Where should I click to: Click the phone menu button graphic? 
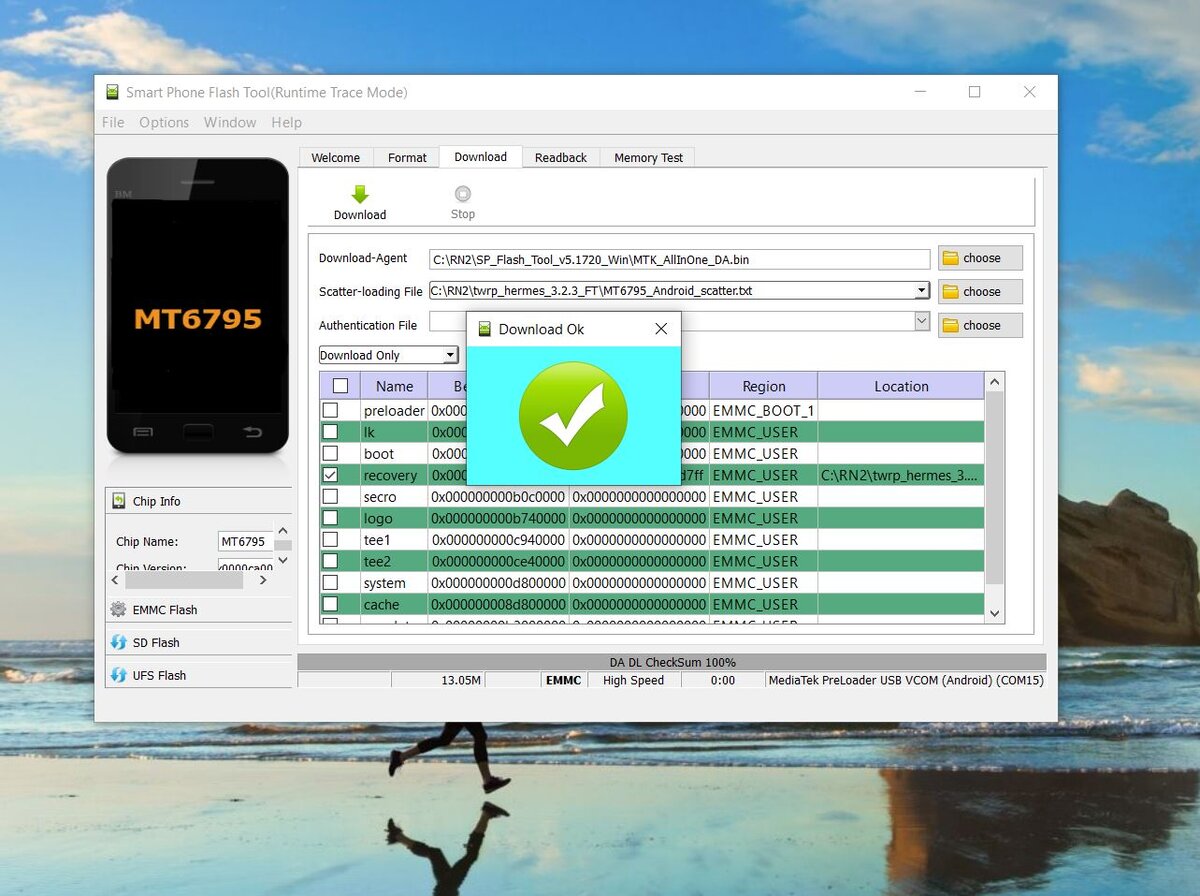point(143,432)
